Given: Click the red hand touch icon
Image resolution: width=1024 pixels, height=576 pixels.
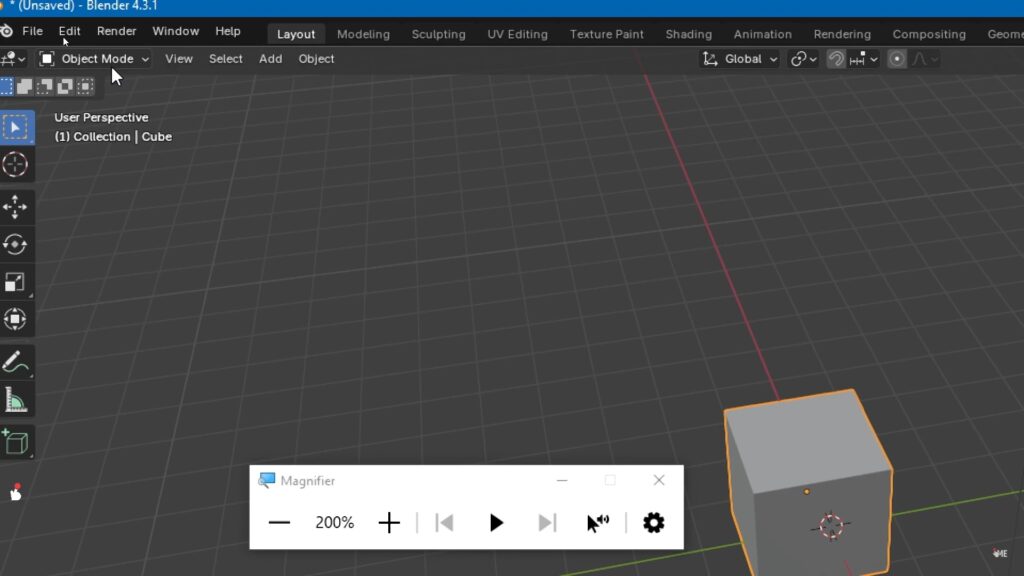Looking at the screenshot, I should pyautogui.click(x=16, y=492).
